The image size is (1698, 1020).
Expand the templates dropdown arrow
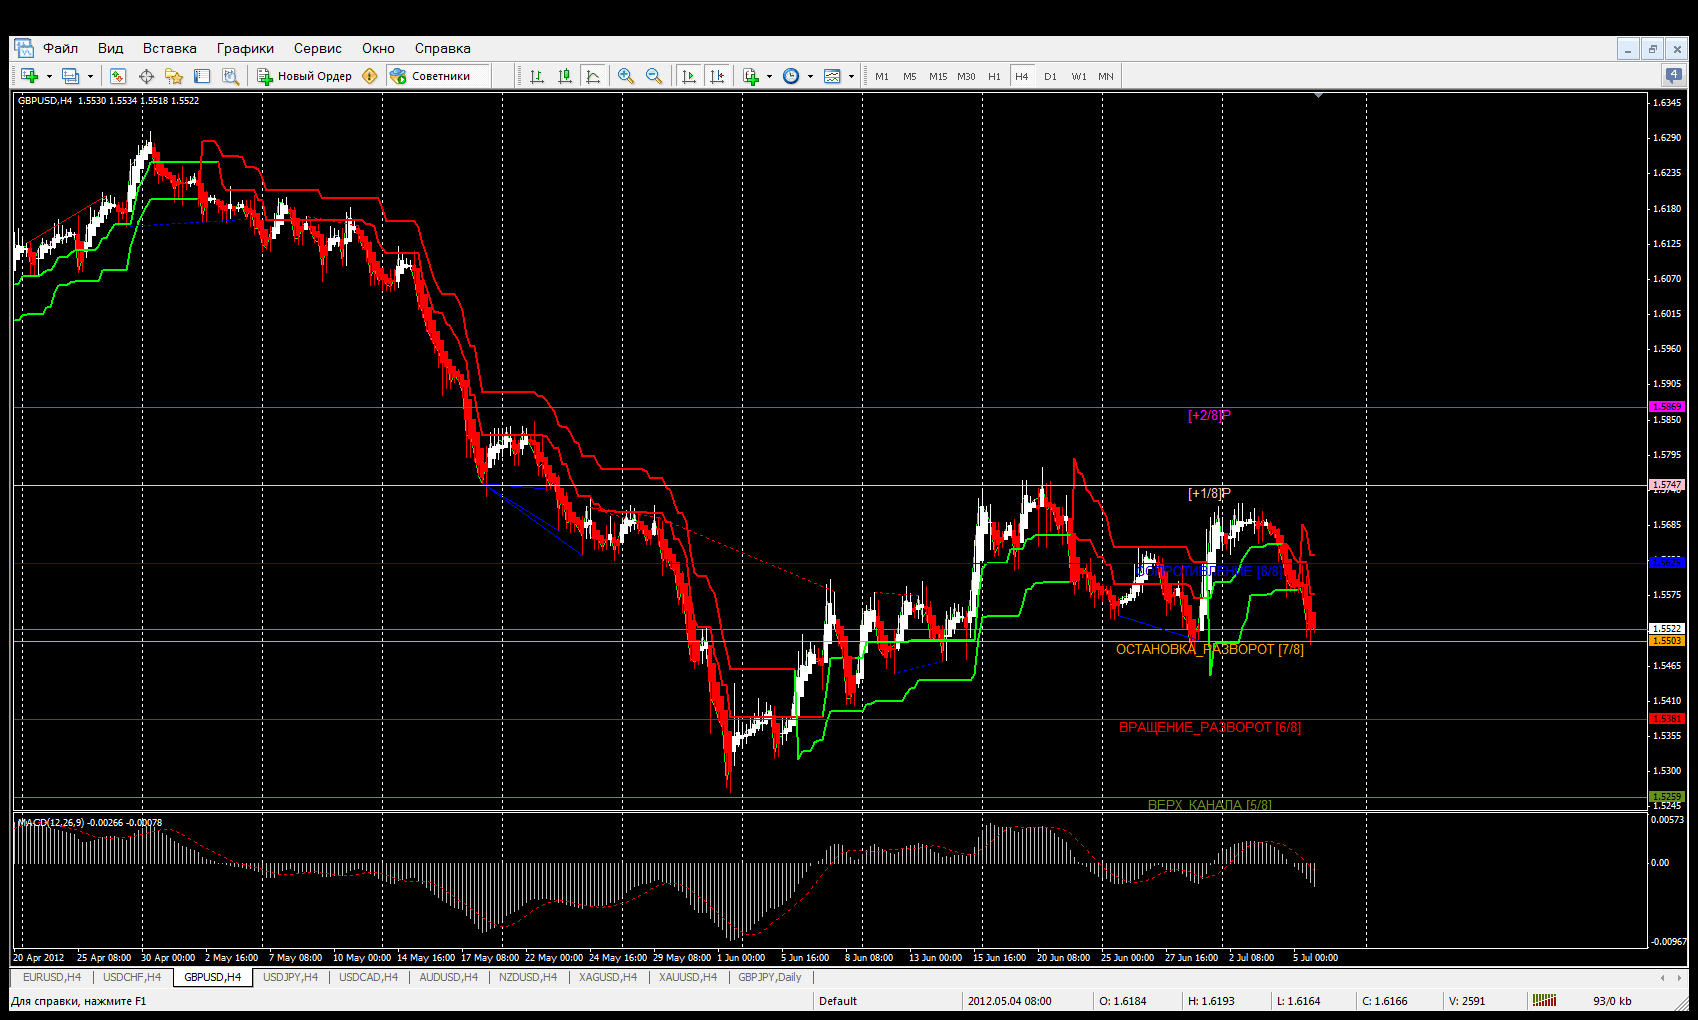click(x=851, y=76)
